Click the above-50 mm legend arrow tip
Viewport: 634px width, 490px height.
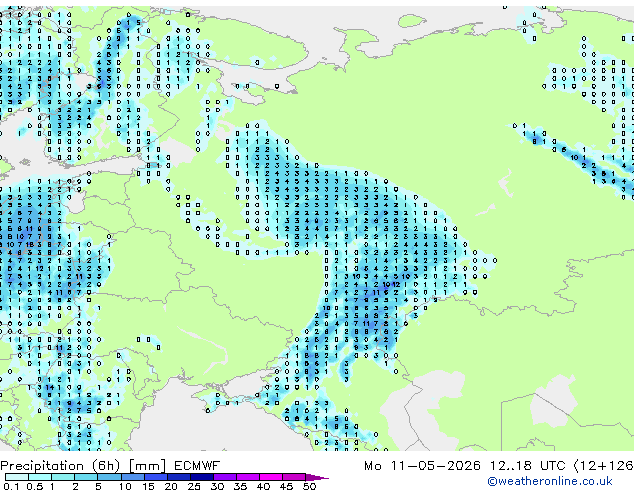(317, 477)
